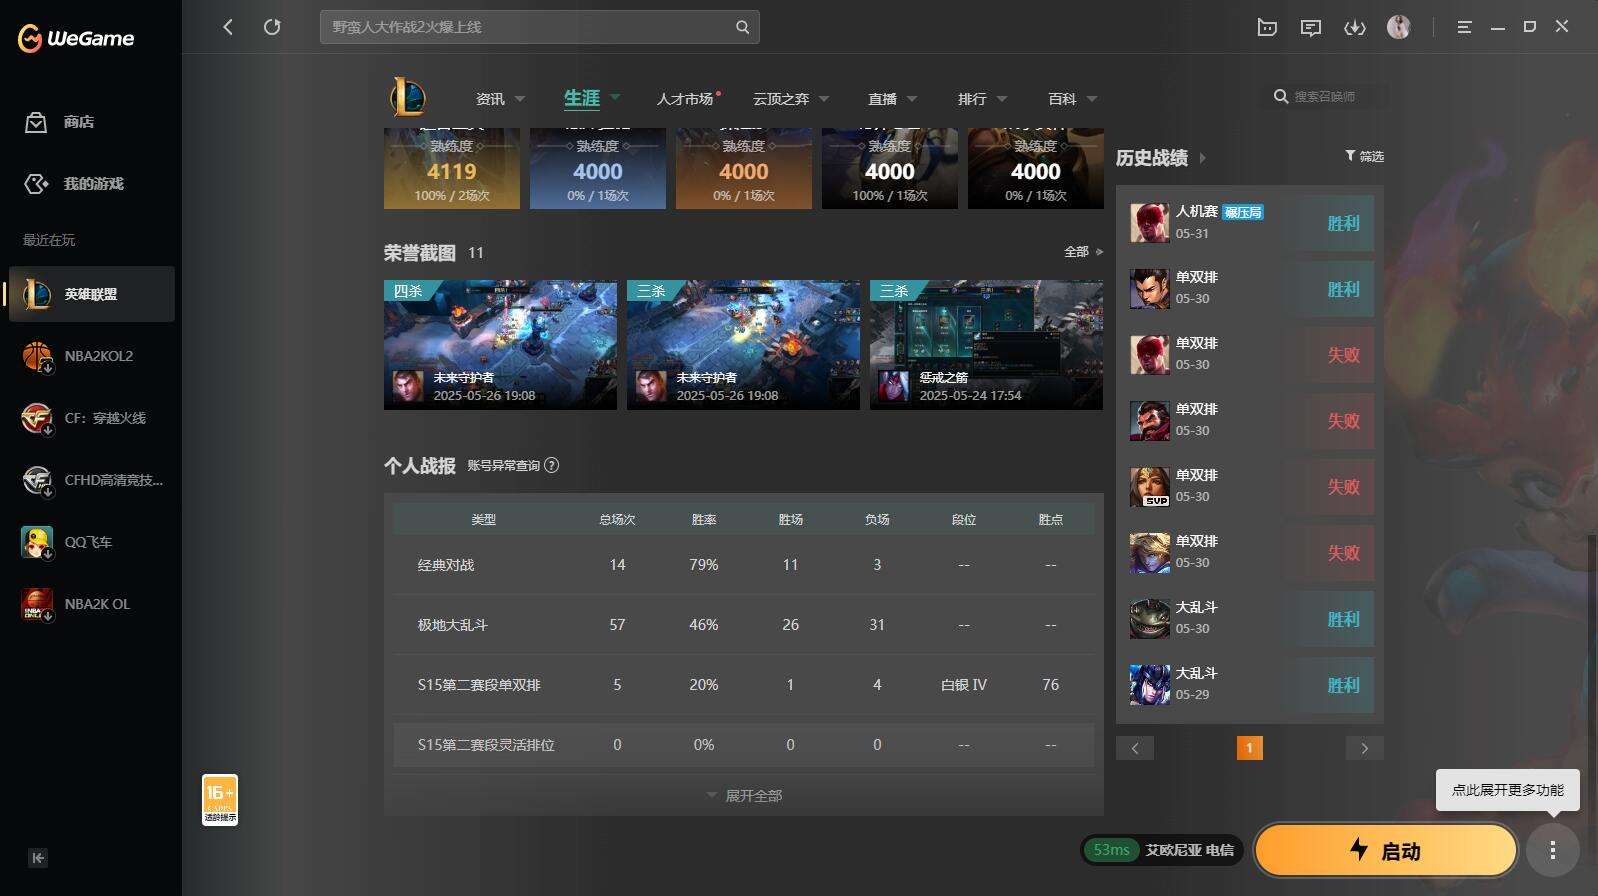Go to previous match history page

[x=1135, y=748]
